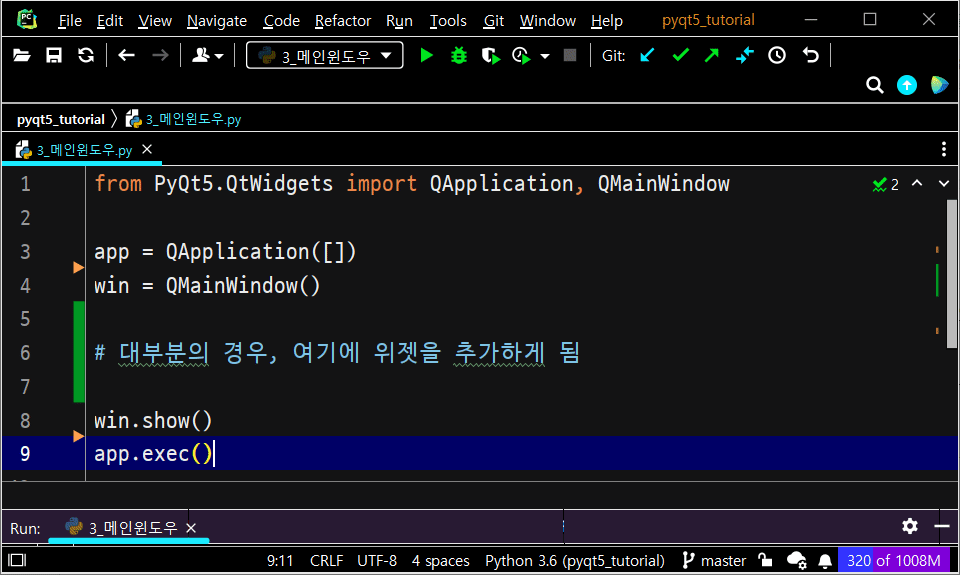Toggle the file read-only lock icon
The image size is (960, 575).
765,560
